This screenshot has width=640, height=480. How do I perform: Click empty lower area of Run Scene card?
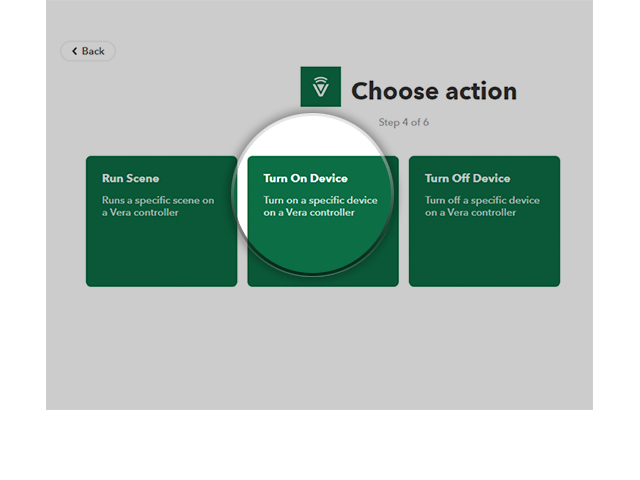pos(161,255)
